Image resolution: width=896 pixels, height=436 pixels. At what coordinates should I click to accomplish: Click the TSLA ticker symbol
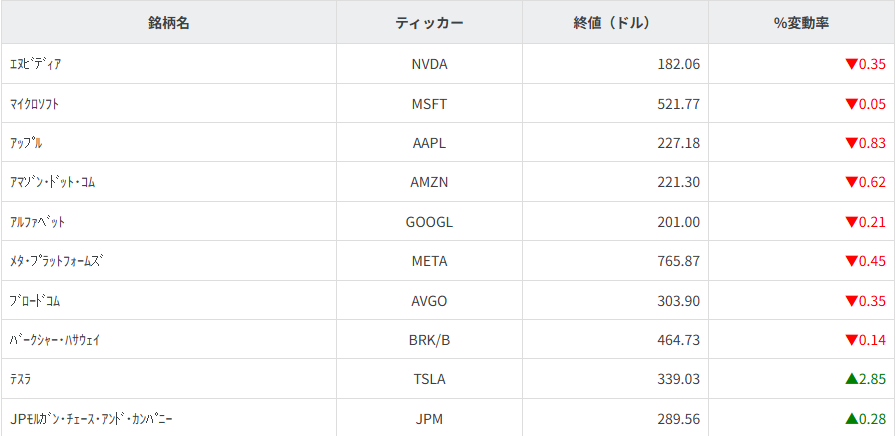[x=430, y=379]
